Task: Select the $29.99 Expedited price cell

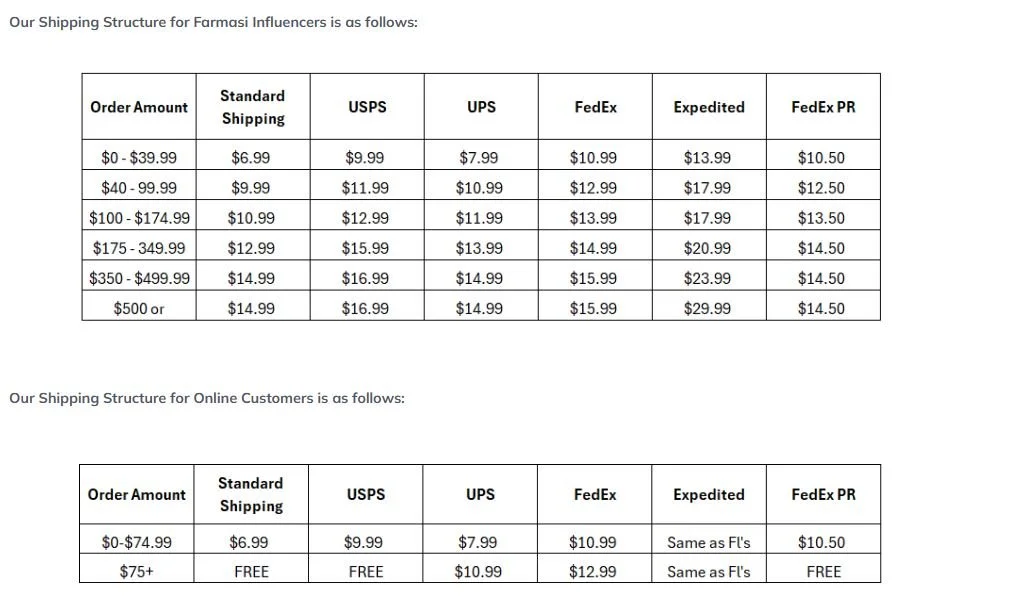Action: click(x=708, y=309)
